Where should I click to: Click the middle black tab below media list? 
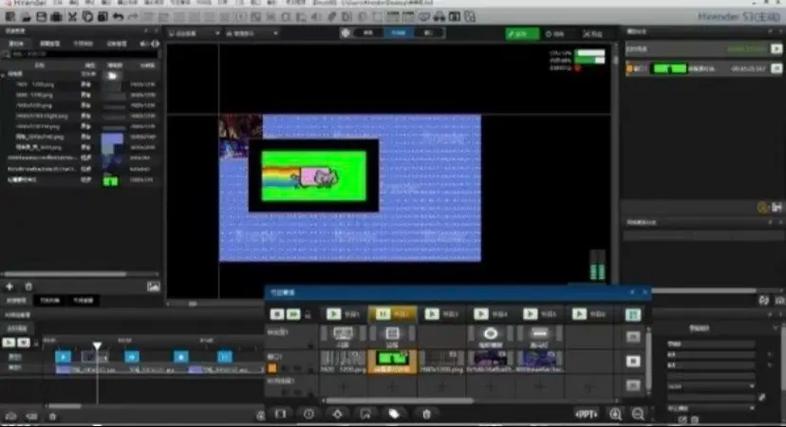pyautogui.click(x=50, y=300)
